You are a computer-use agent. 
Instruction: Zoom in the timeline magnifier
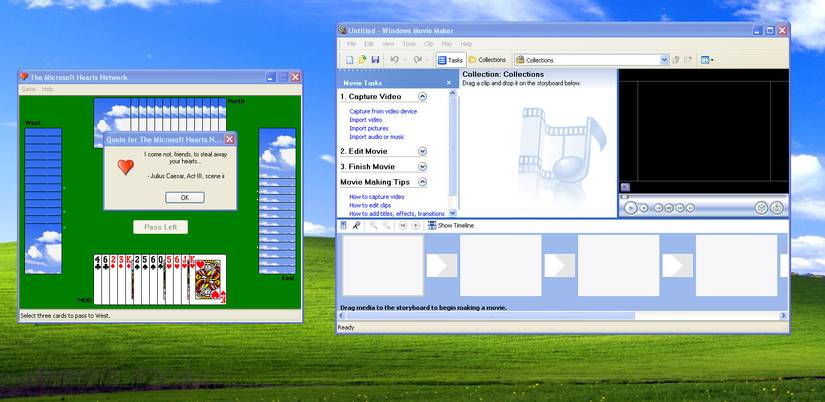coord(374,225)
